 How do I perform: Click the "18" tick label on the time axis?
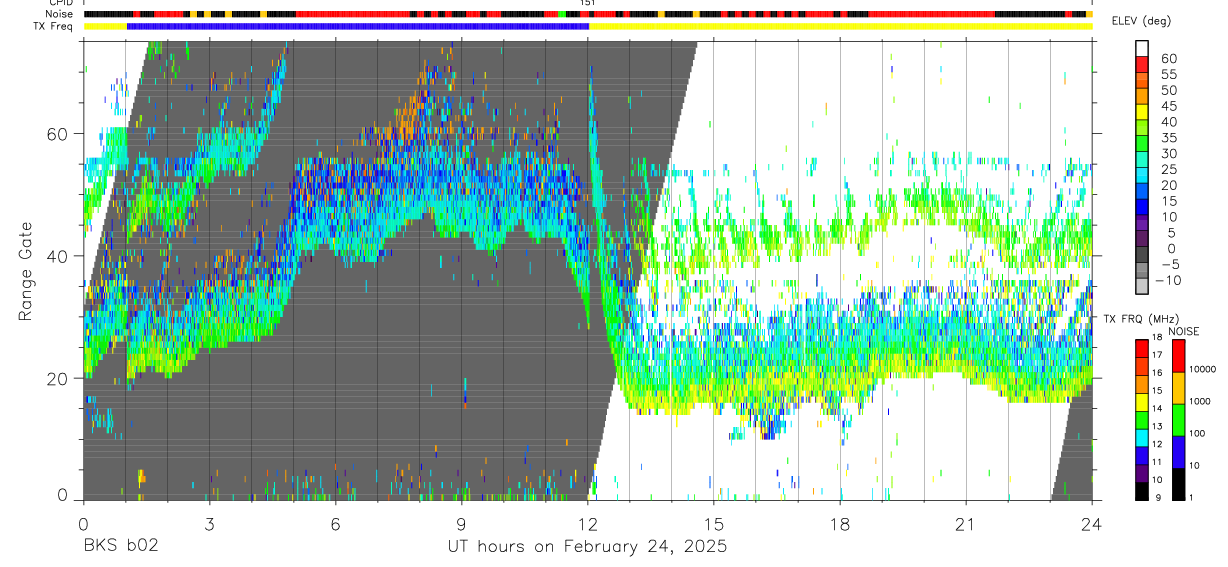pos(840,523)
